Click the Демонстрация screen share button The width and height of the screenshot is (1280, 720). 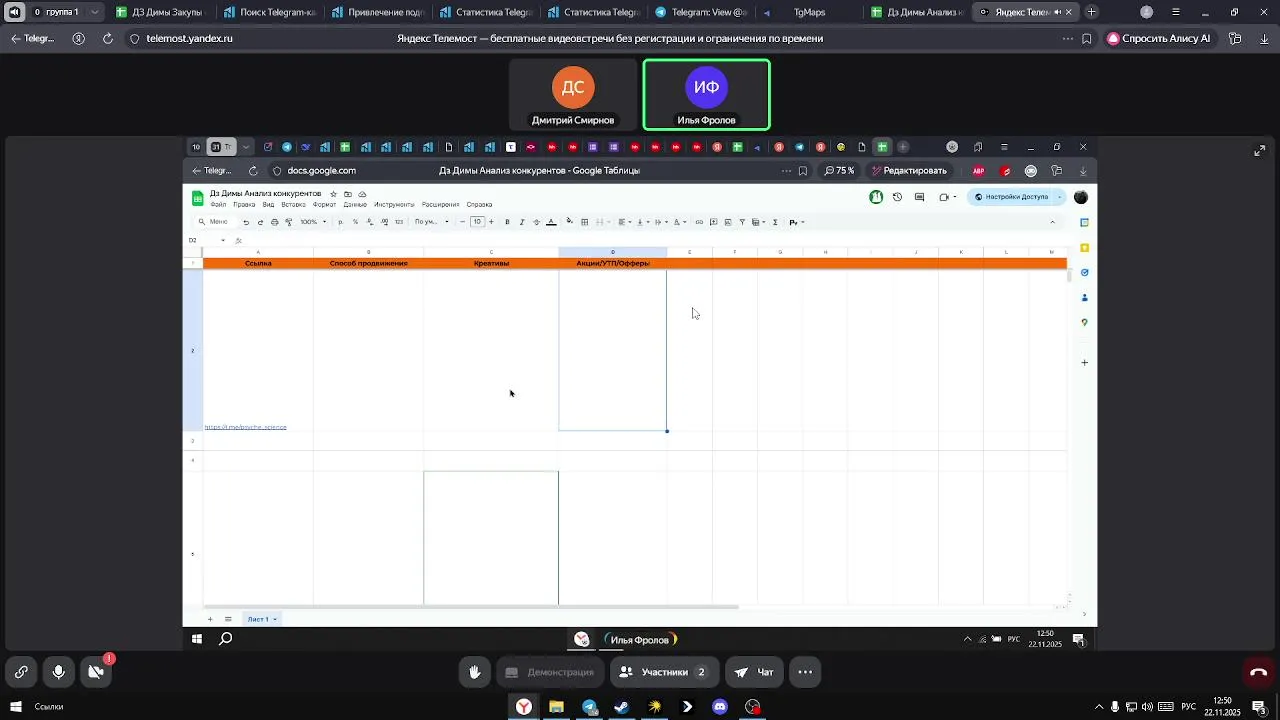[x=550, y=672]
